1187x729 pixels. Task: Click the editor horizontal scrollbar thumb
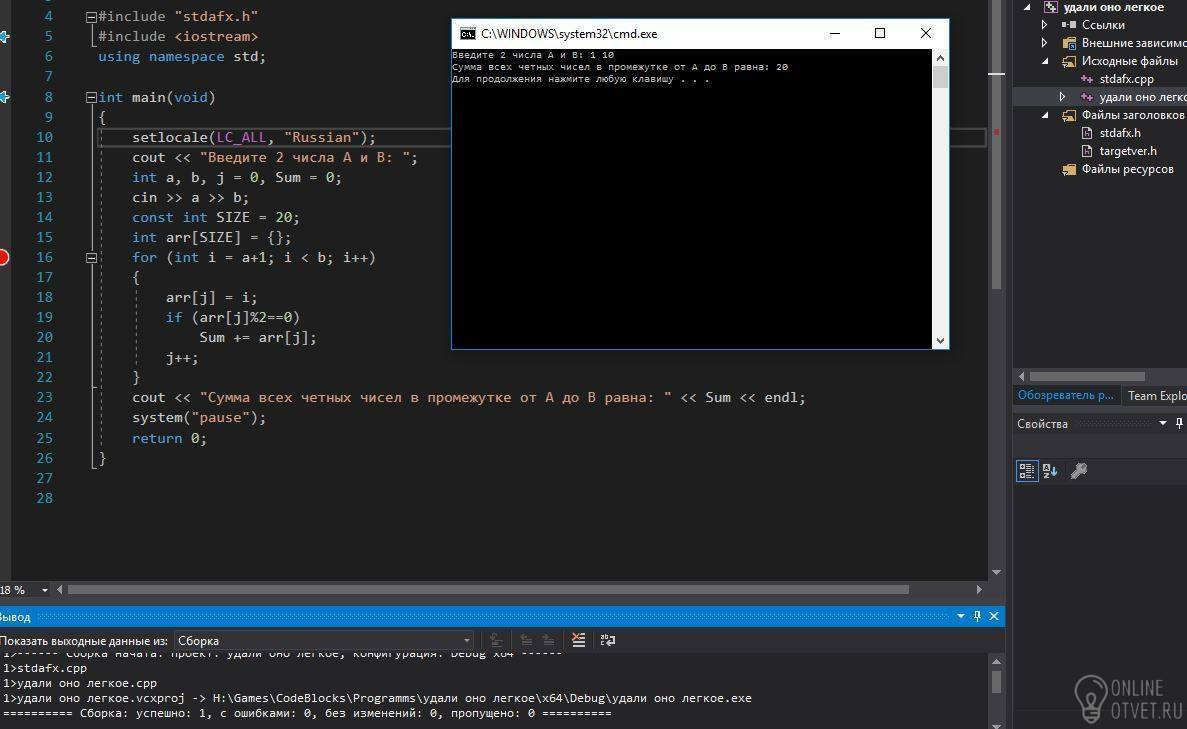click(488, 590)
